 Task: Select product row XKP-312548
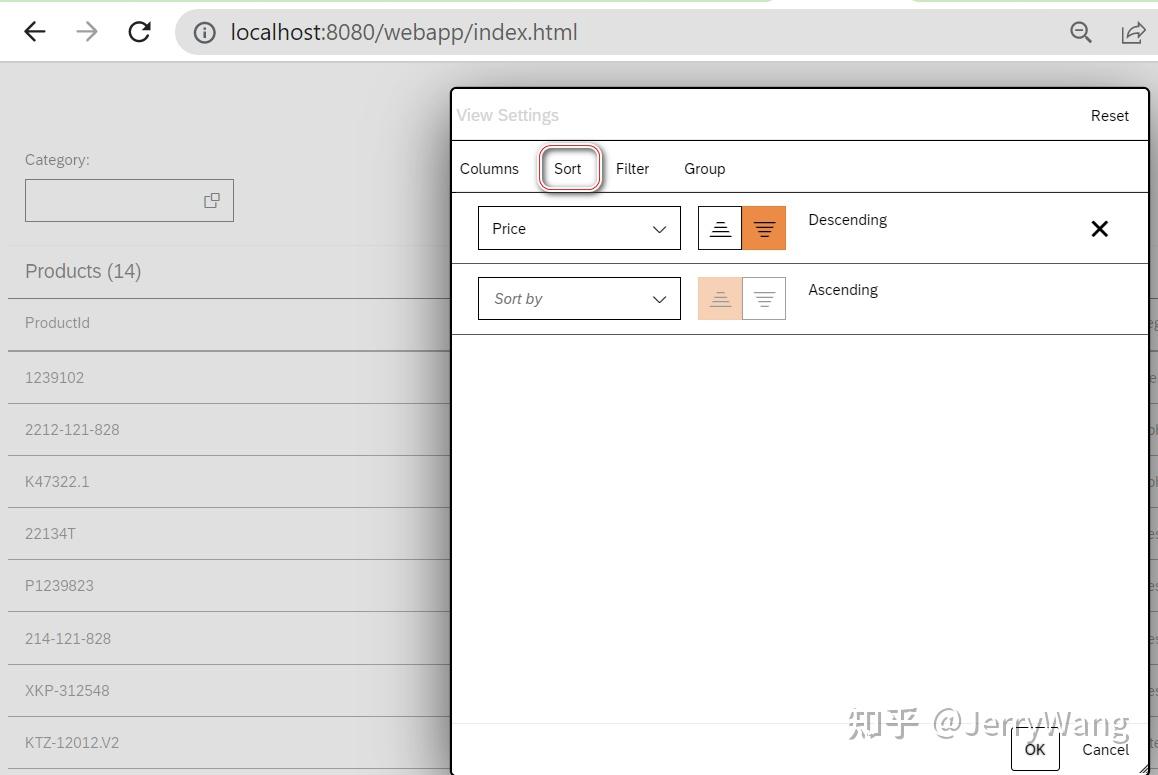[229, 691]
